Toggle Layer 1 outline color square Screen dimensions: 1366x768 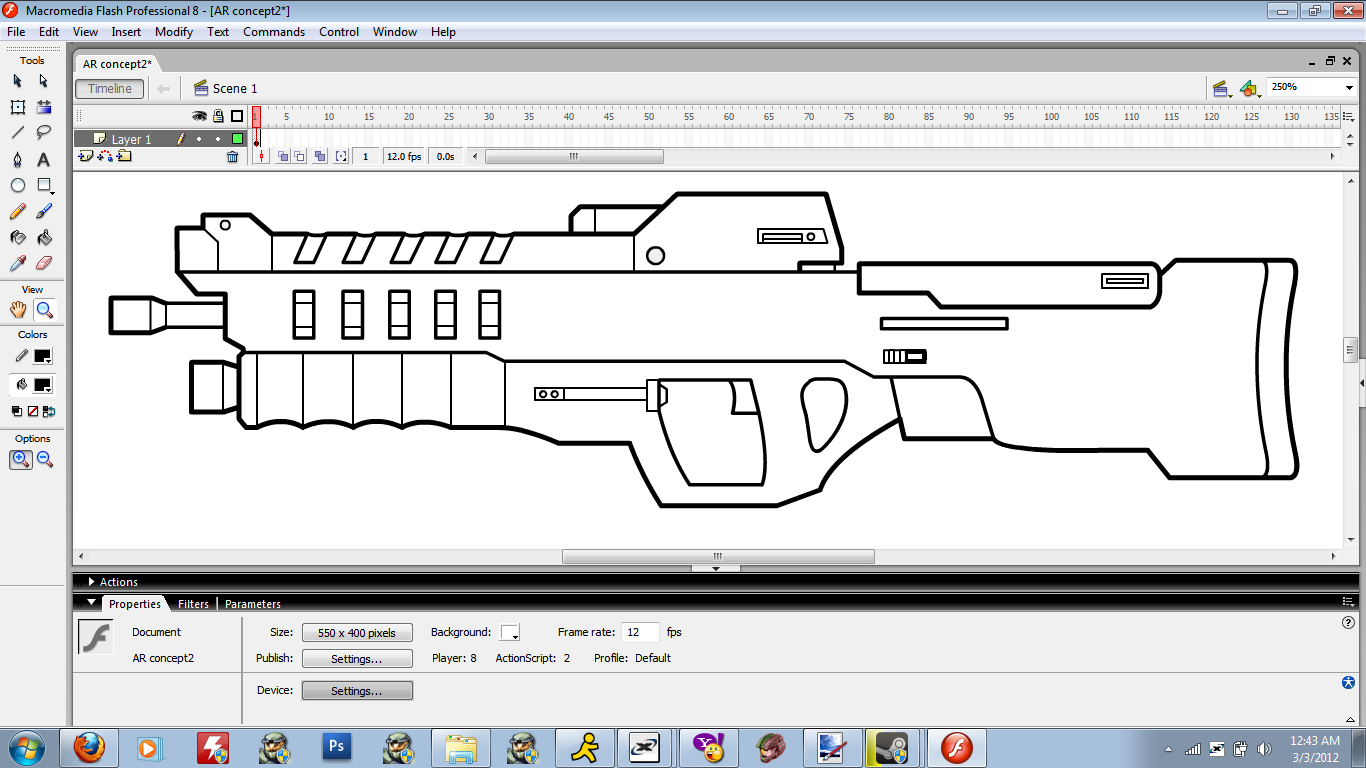tap(237, 139)
